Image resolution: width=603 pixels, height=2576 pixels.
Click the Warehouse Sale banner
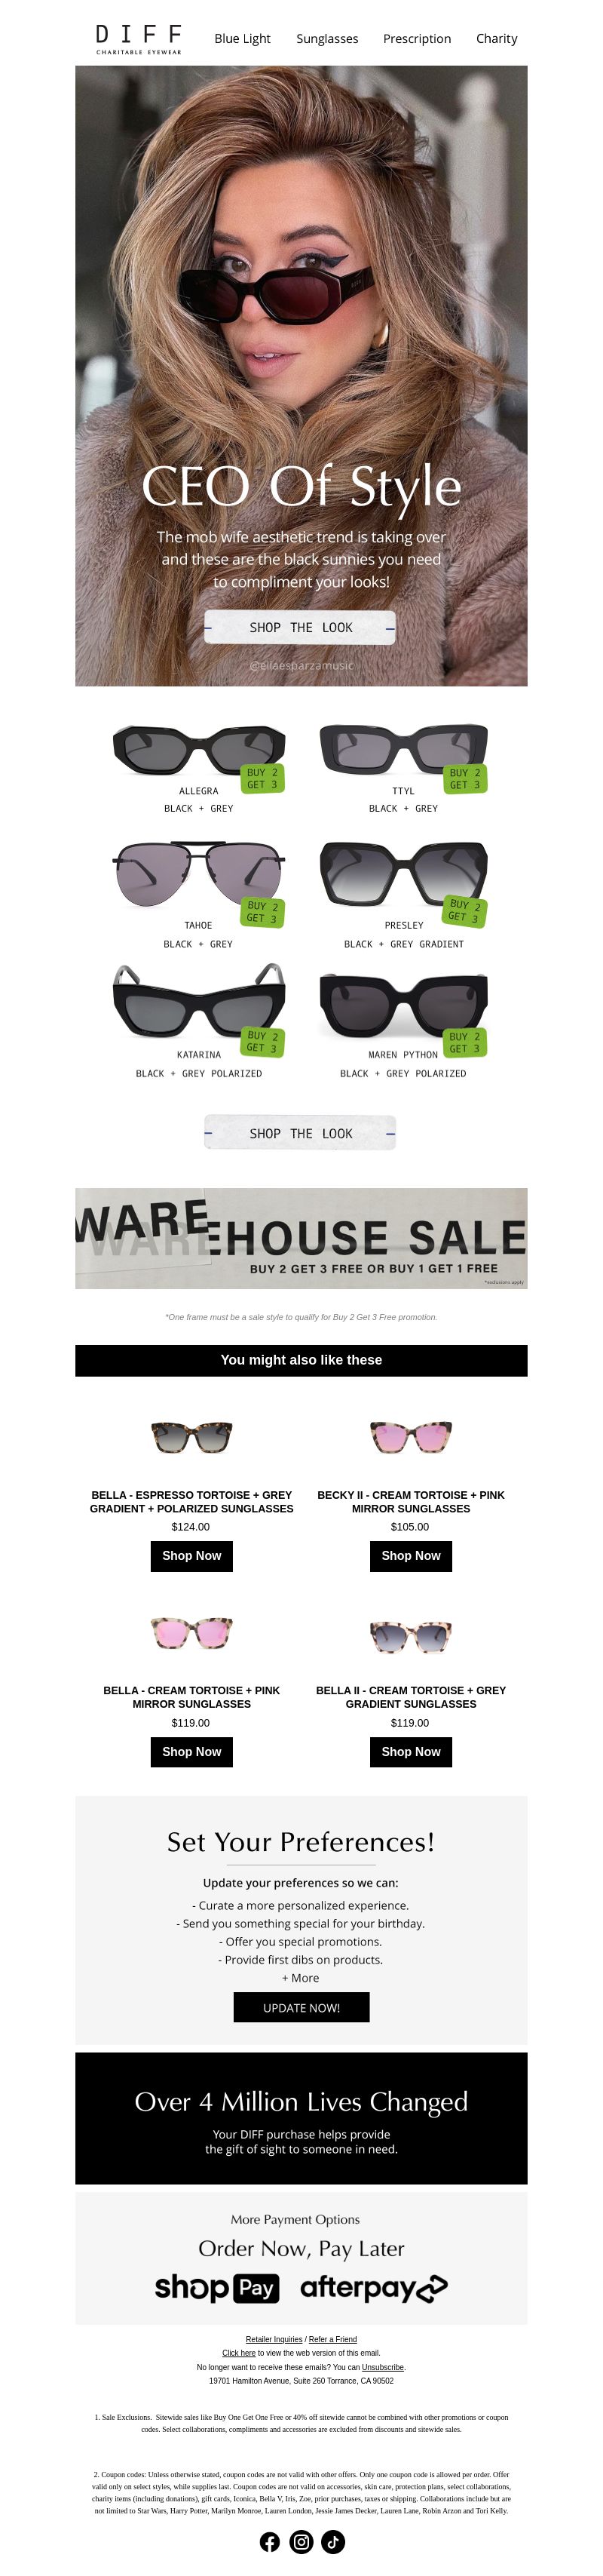coord(301,1238)
